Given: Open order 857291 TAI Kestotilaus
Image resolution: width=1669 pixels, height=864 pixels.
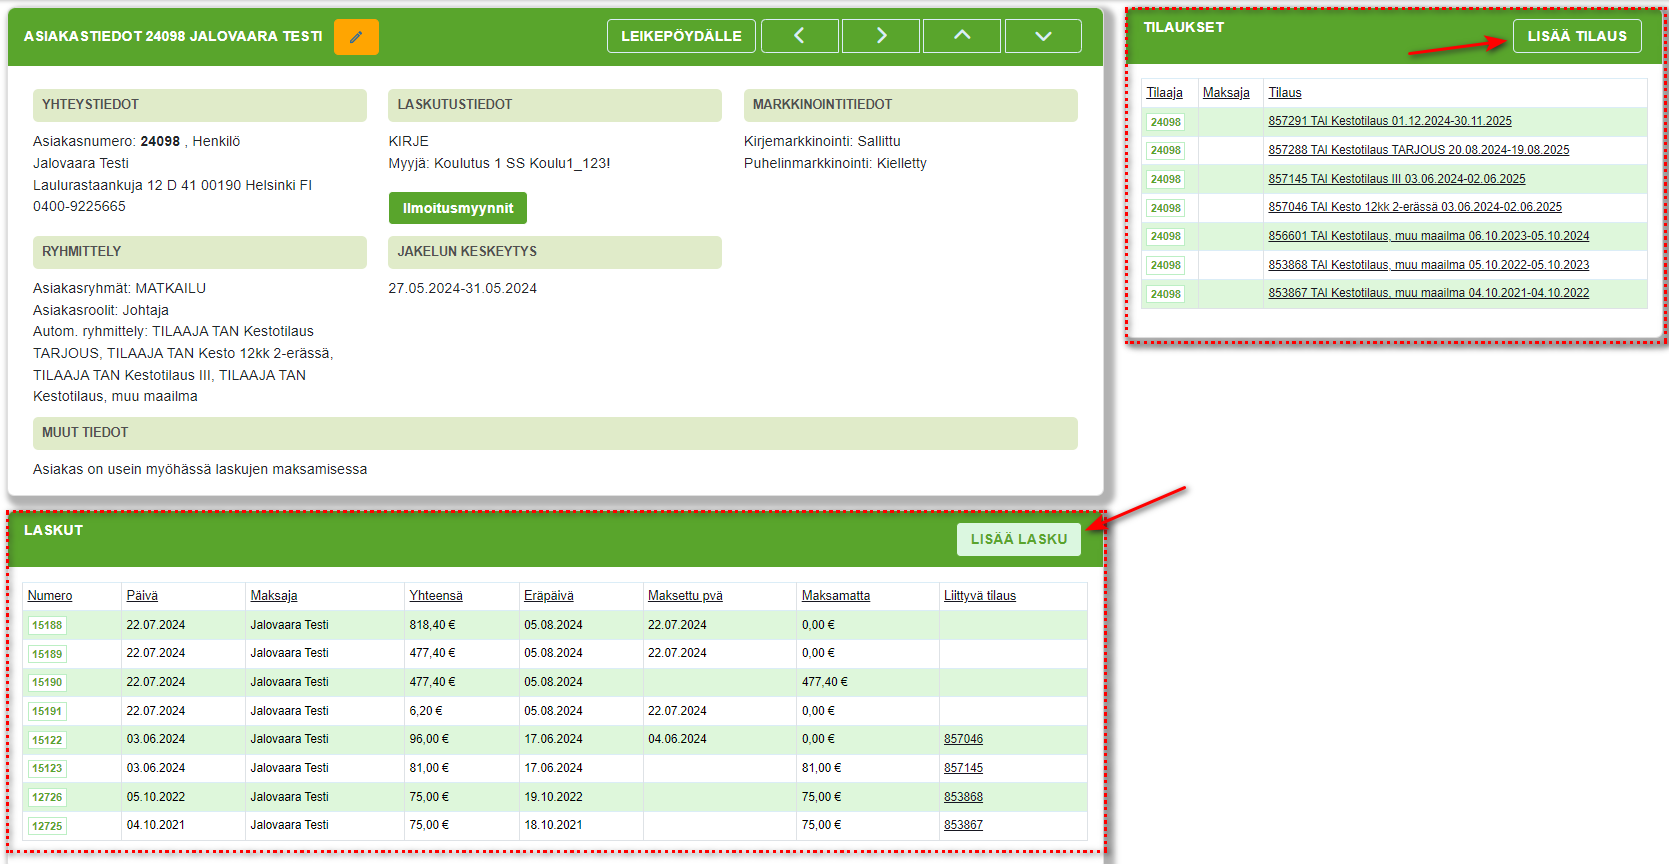Looking at the screenshot, I should coord(1390,121).
